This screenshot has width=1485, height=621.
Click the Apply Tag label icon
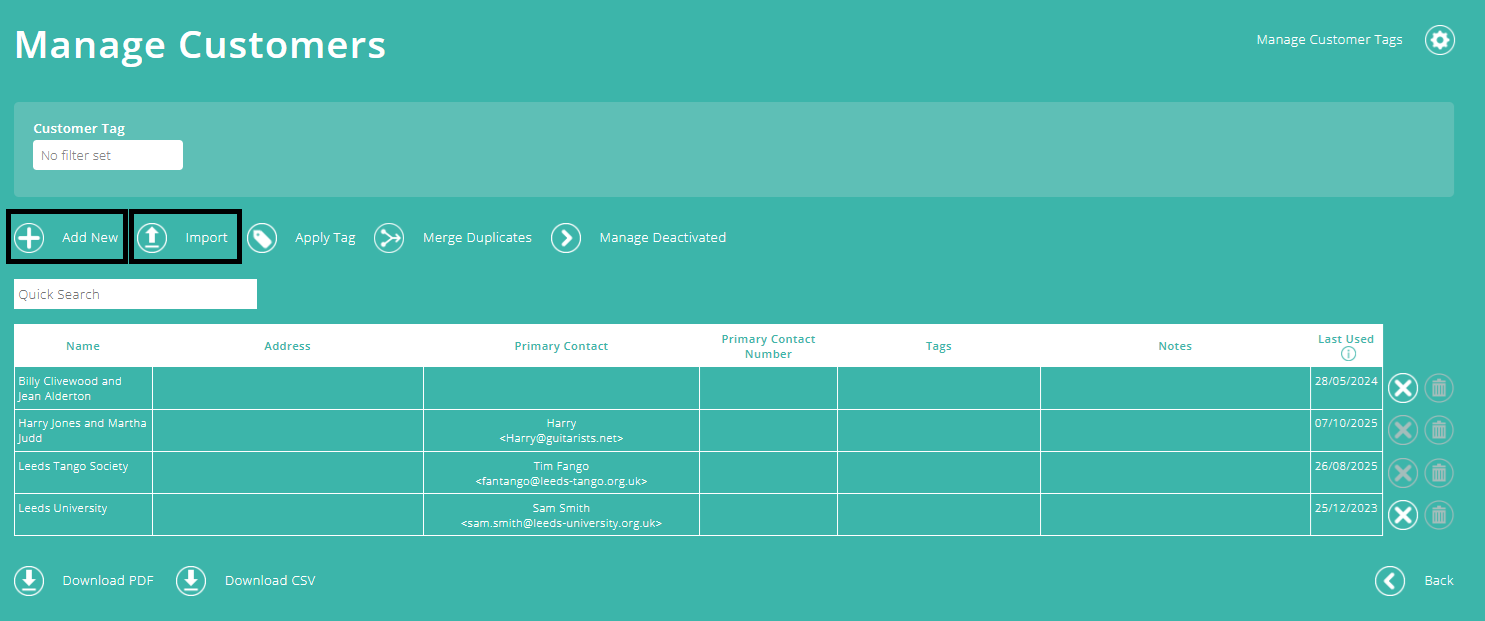(262, 238)
